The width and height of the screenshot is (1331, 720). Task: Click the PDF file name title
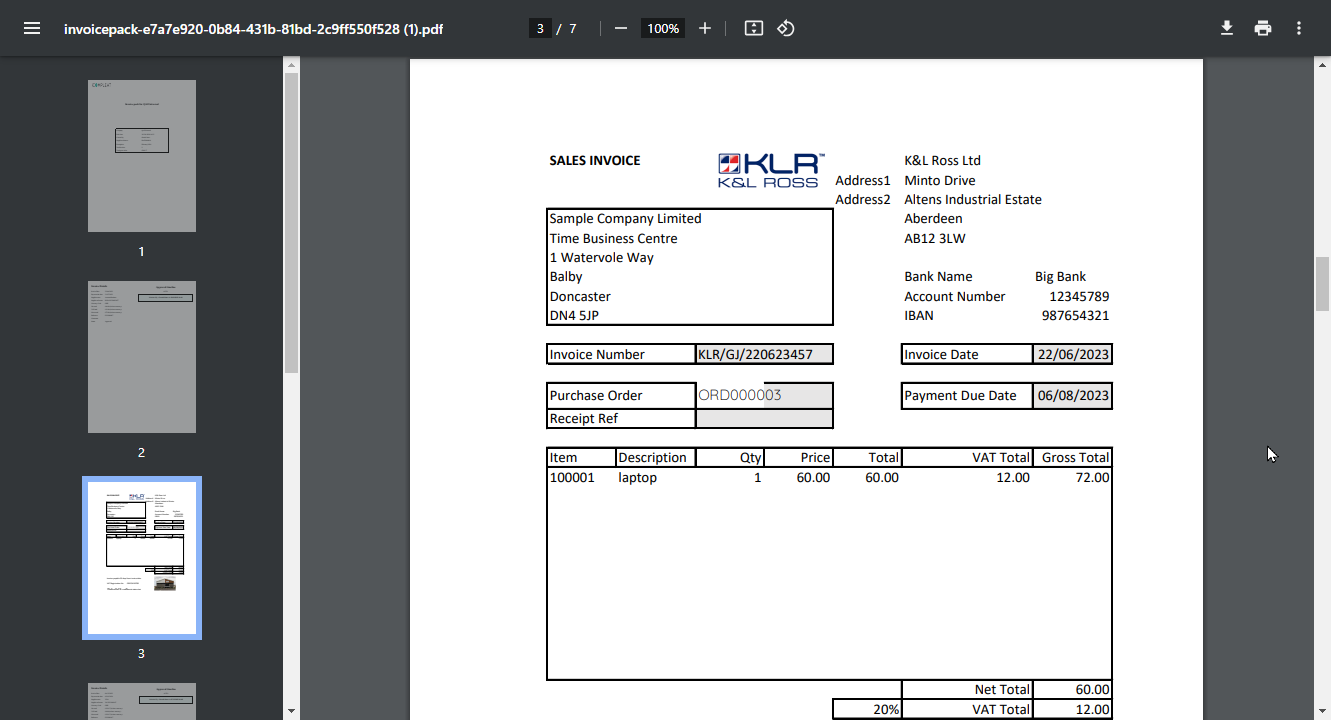253,28
